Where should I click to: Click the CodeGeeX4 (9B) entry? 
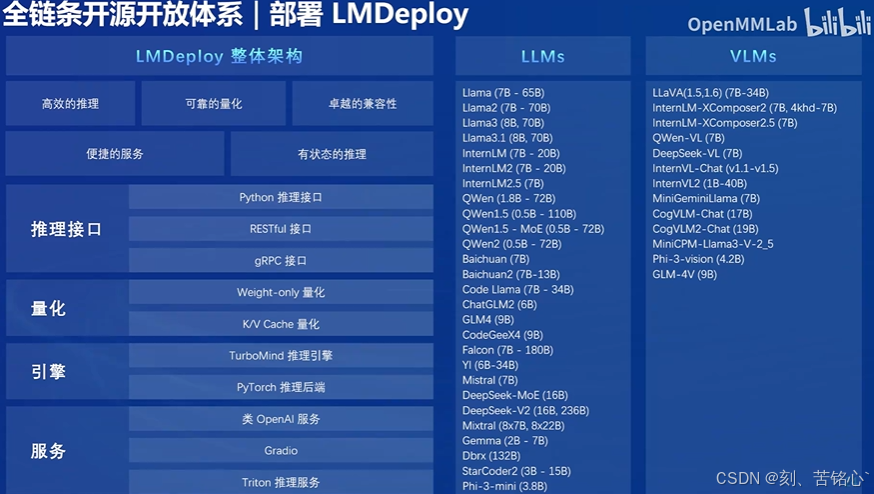503,335
